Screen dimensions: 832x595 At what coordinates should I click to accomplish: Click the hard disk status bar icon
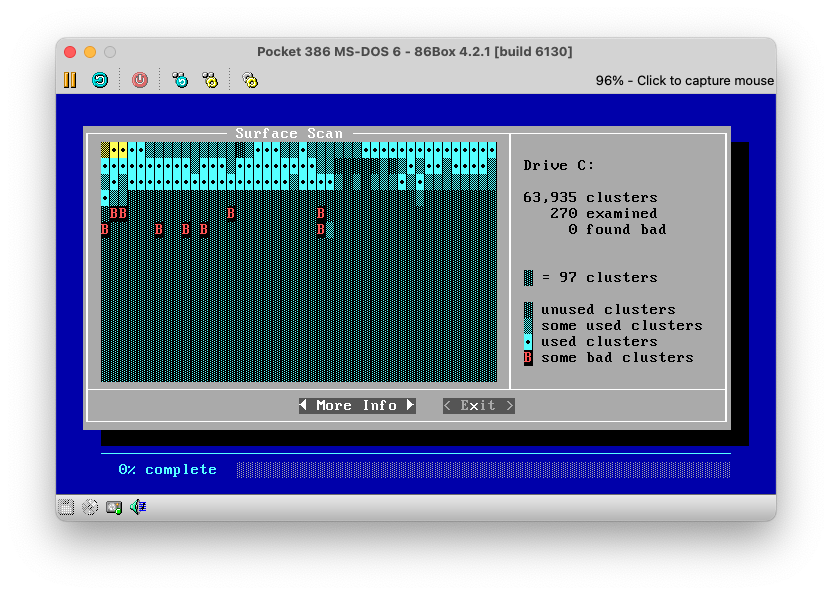(114, 507)
